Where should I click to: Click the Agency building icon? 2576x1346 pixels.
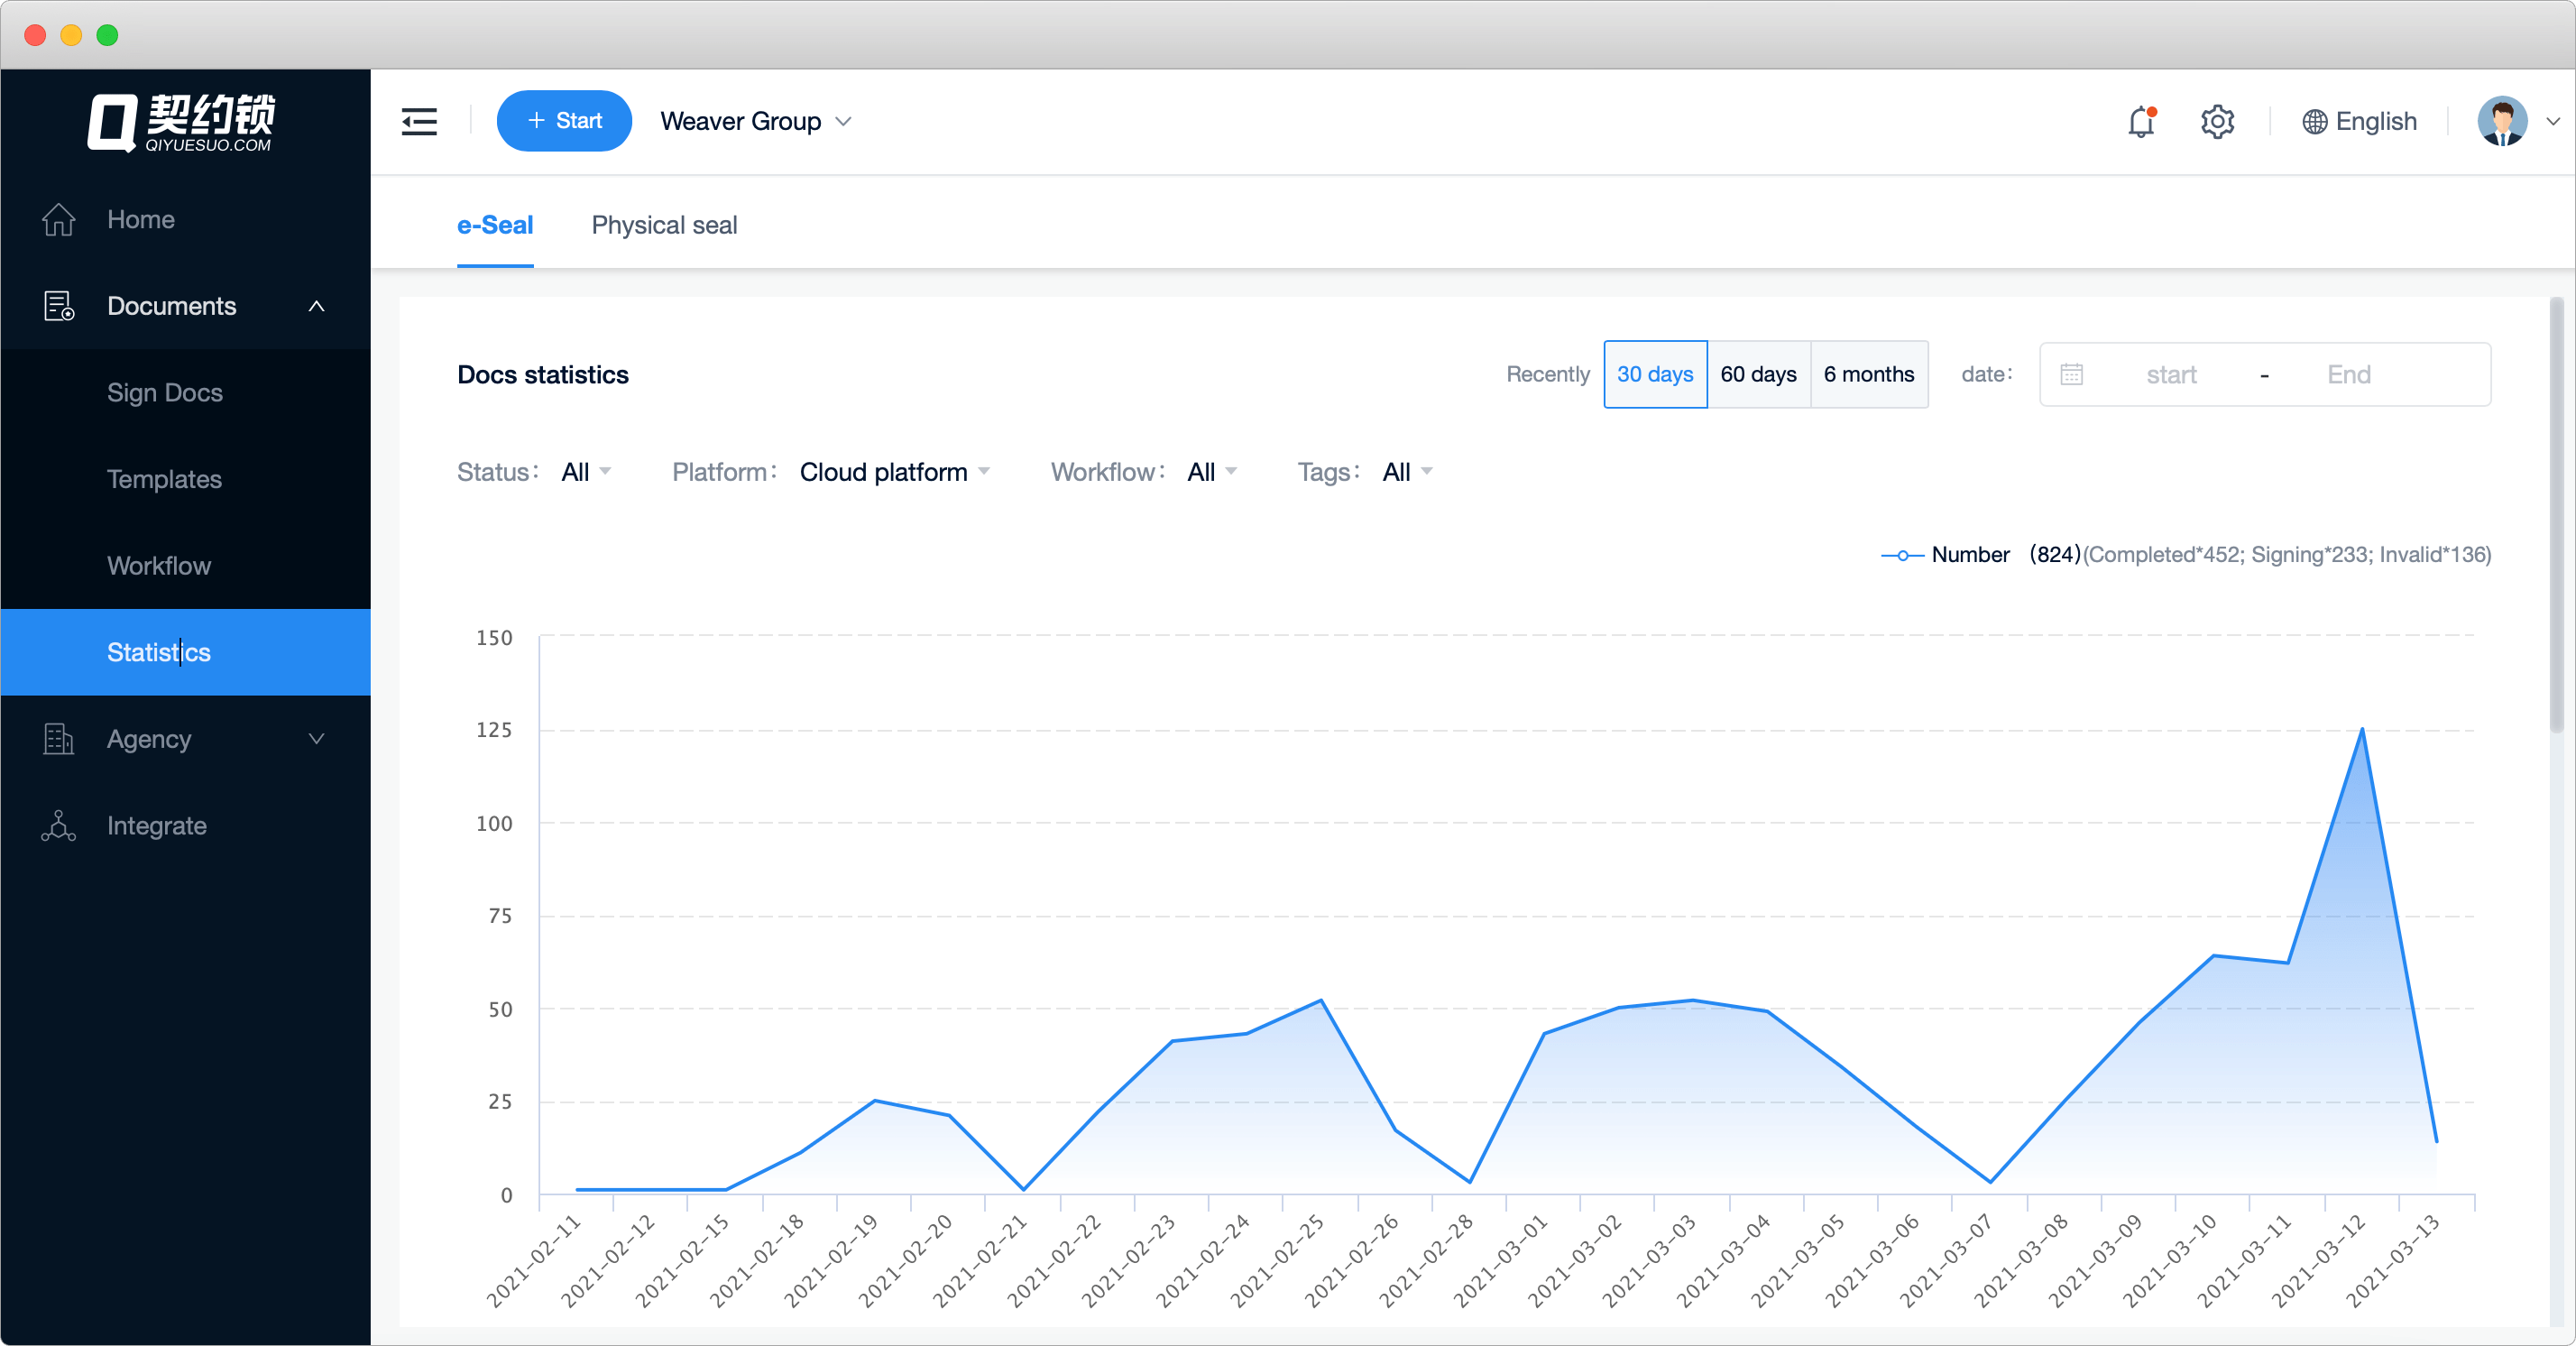58,739
